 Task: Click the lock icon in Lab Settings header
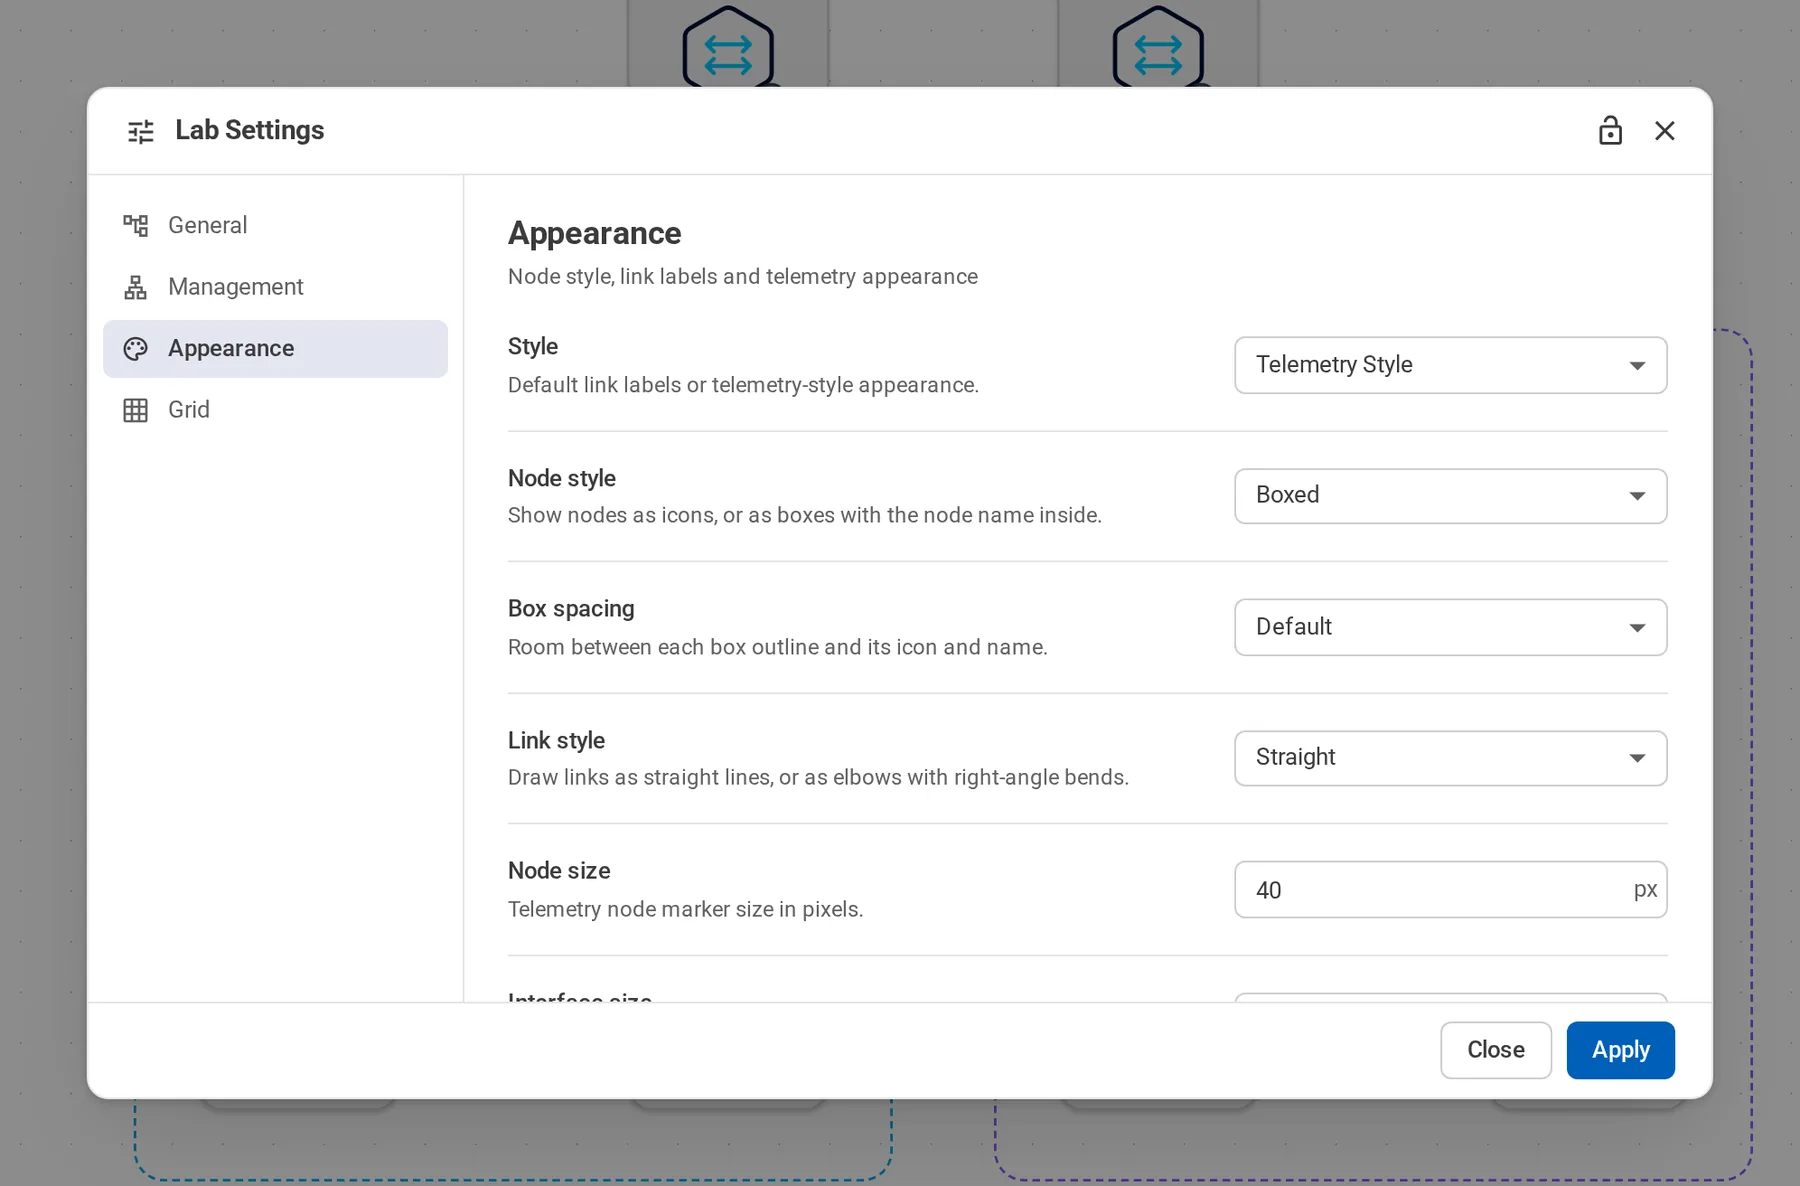(x=1610, y=131)
